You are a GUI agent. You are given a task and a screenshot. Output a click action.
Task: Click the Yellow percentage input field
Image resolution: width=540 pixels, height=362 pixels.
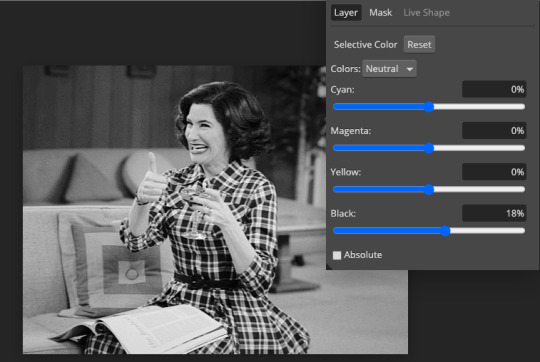point(494,172)
